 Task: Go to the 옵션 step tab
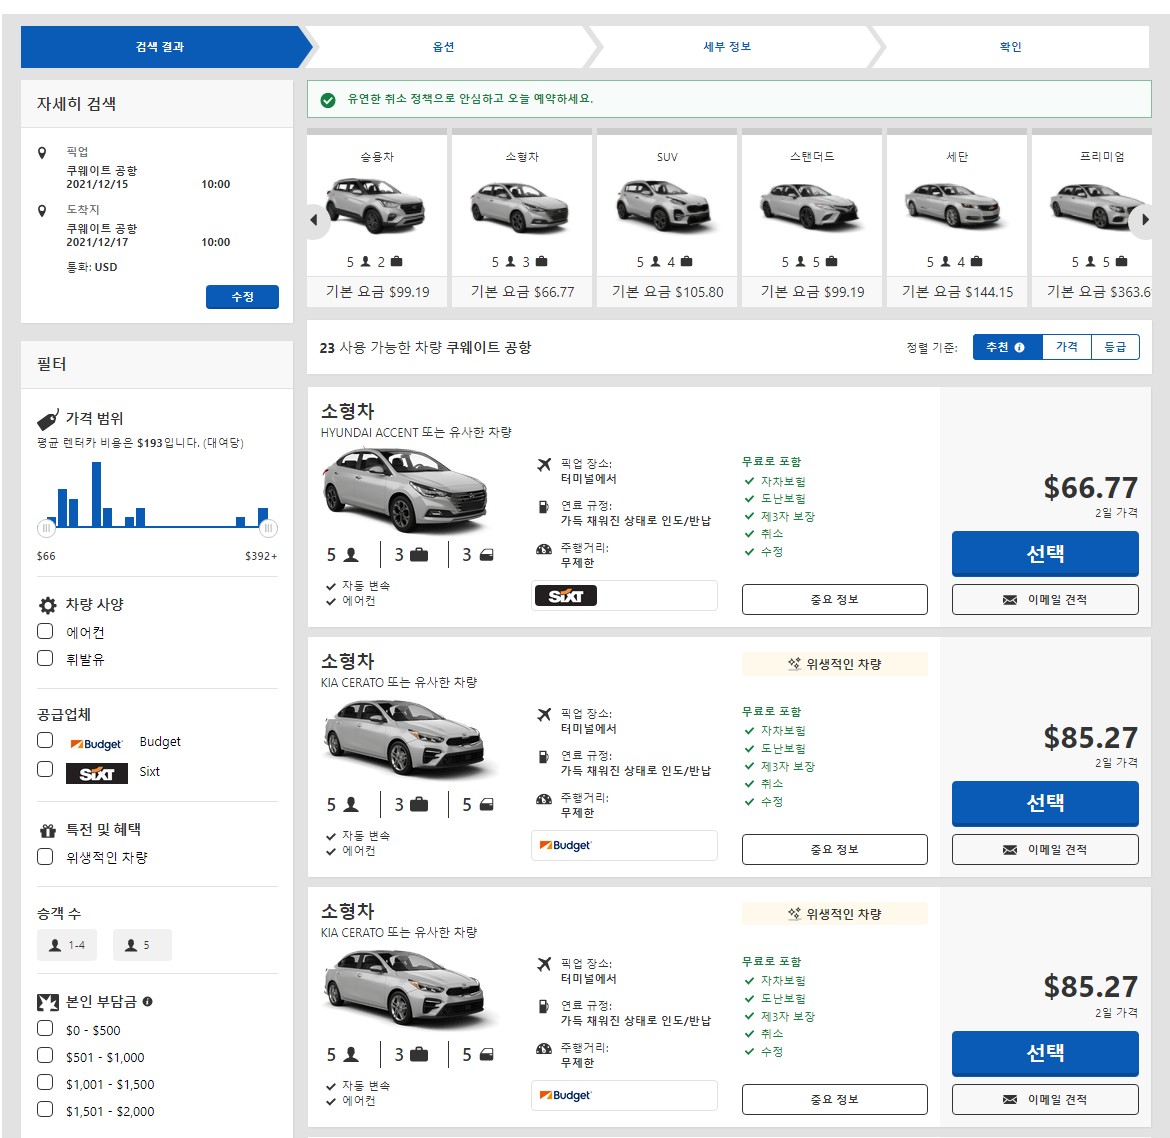pos(443,47)
